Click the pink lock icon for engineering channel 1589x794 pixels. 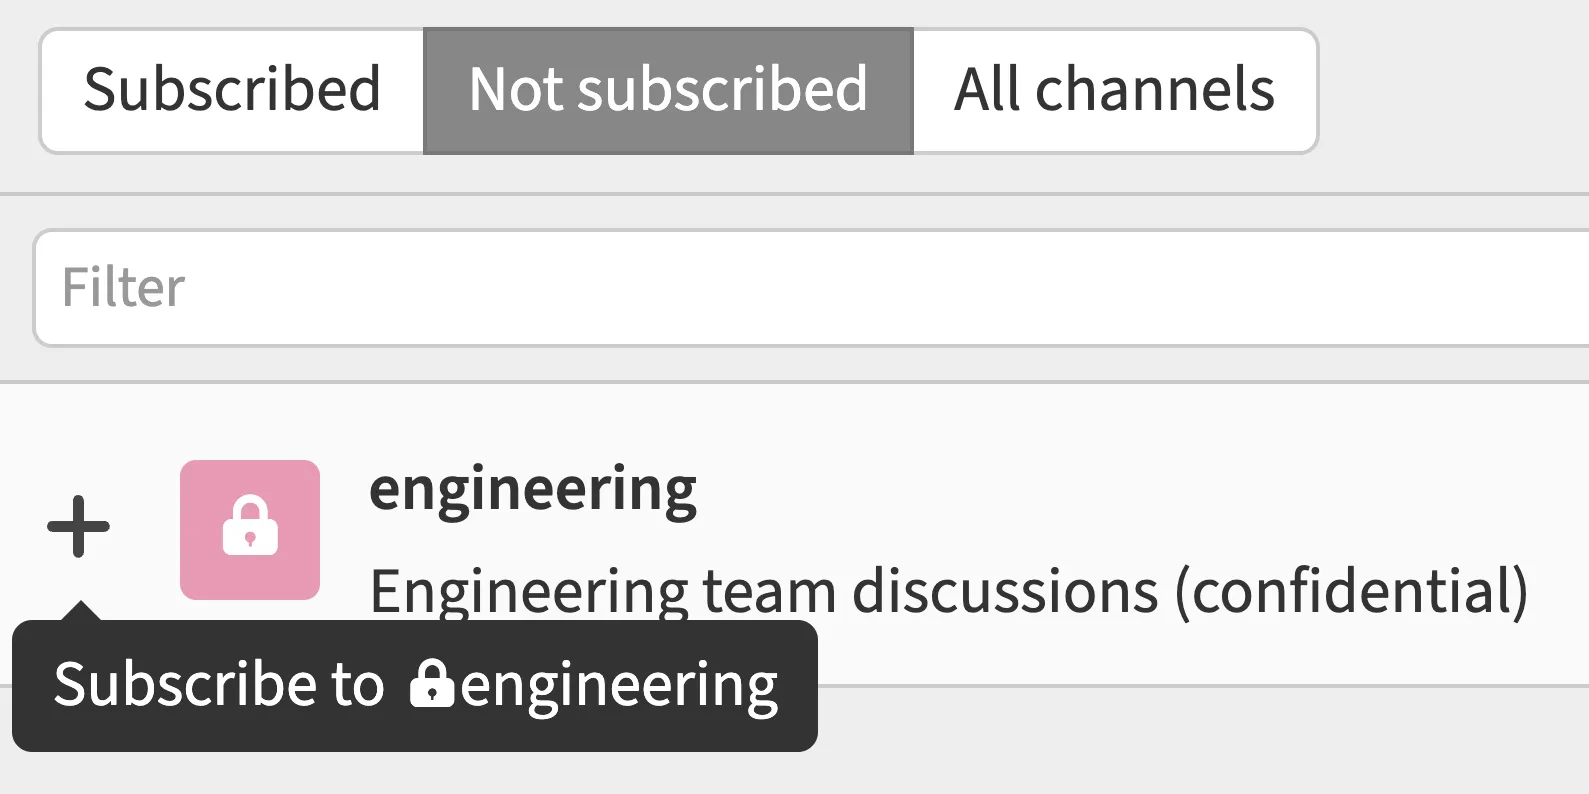[x=250, y=529]
